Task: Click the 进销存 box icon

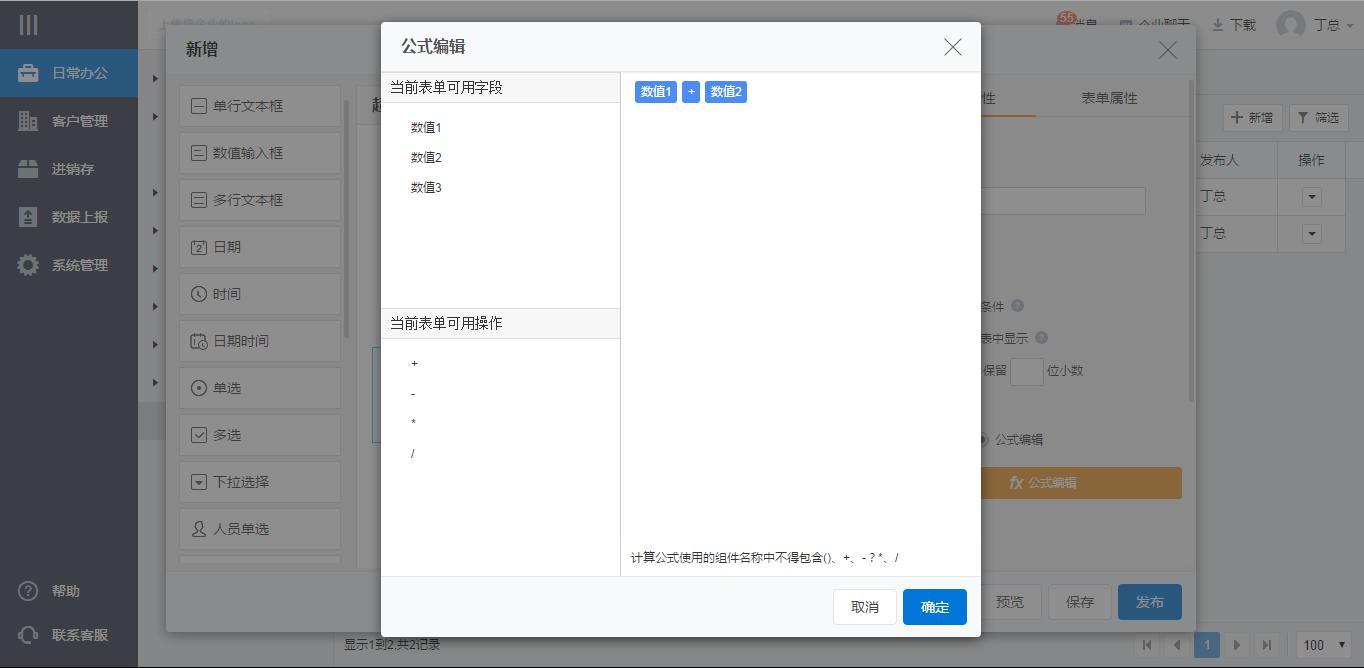Action: pos(28,169)
